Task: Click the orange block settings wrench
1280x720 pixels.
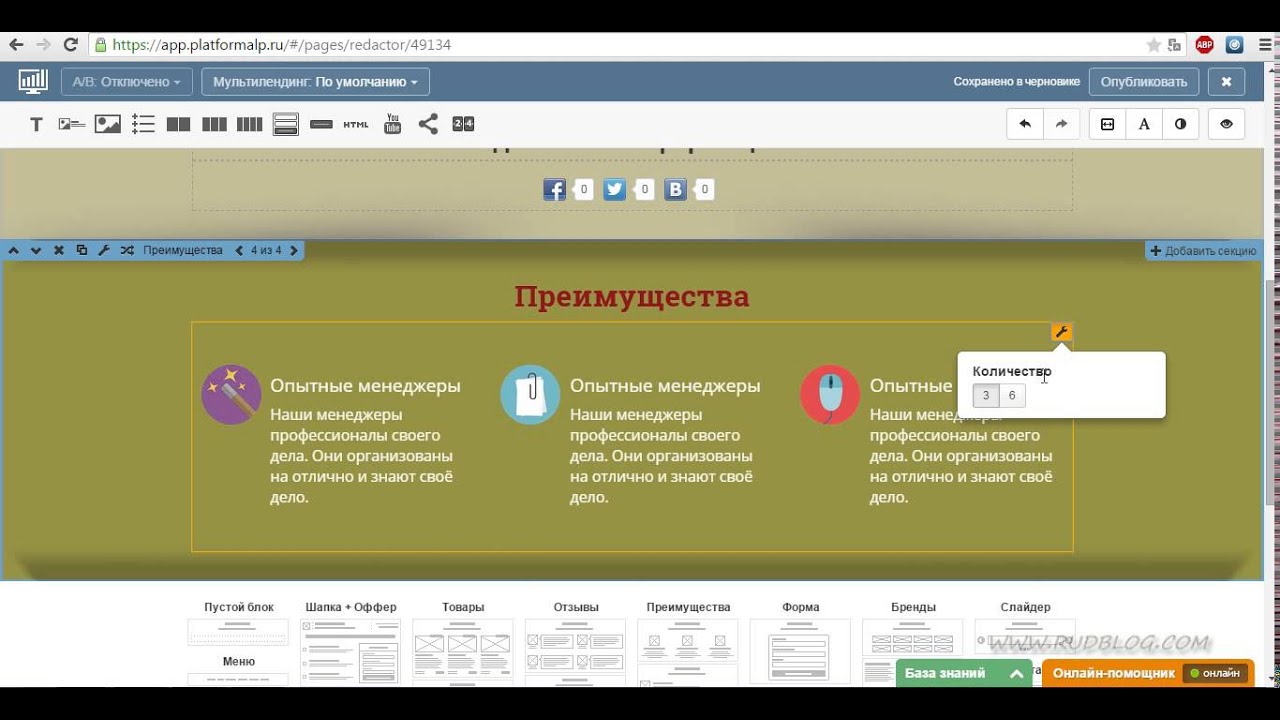Action: pos(1062,332)
